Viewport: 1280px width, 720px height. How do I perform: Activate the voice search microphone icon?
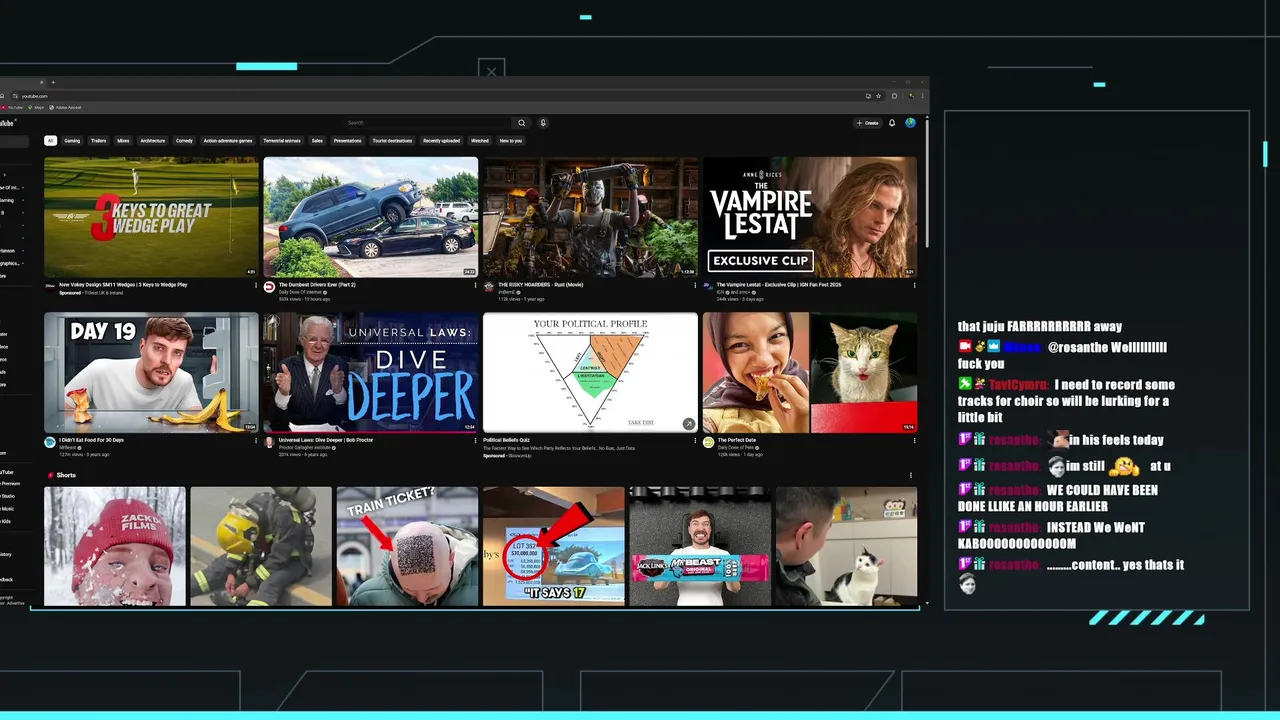click(543, 123)
